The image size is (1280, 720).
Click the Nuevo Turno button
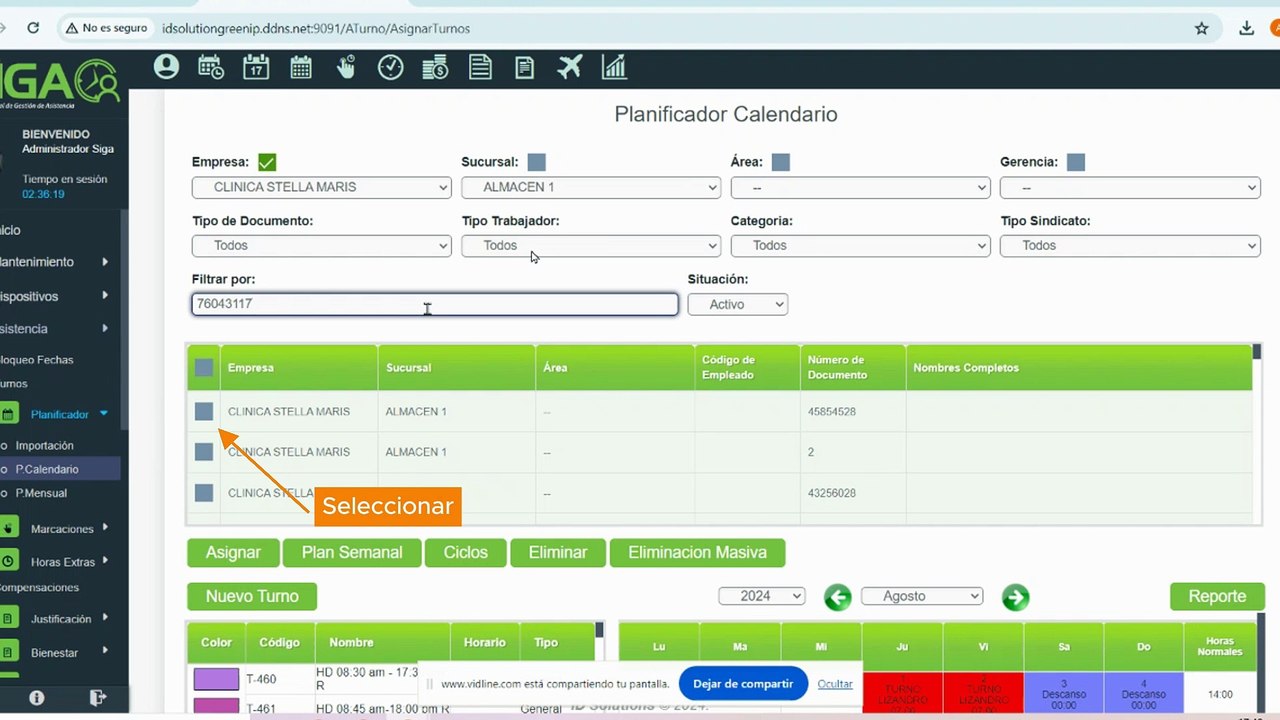252,597
